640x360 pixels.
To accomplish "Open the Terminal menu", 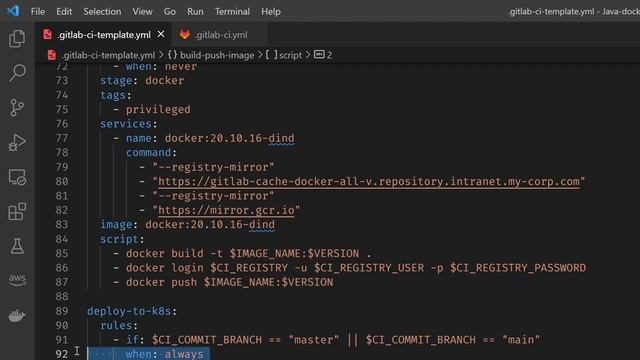I will click(232, 11).
